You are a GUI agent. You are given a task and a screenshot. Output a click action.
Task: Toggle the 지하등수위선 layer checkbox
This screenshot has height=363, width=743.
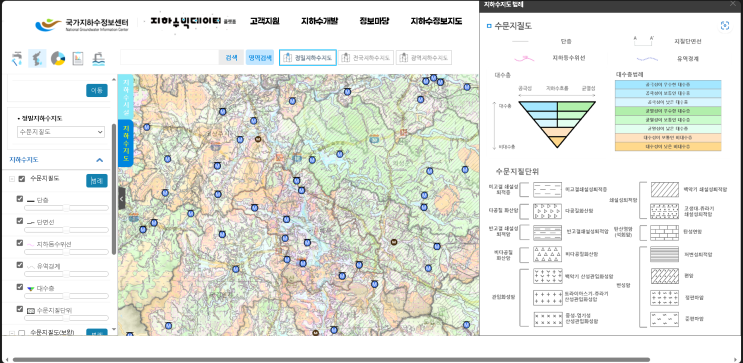pyautogui.click(x=19, y=243)
